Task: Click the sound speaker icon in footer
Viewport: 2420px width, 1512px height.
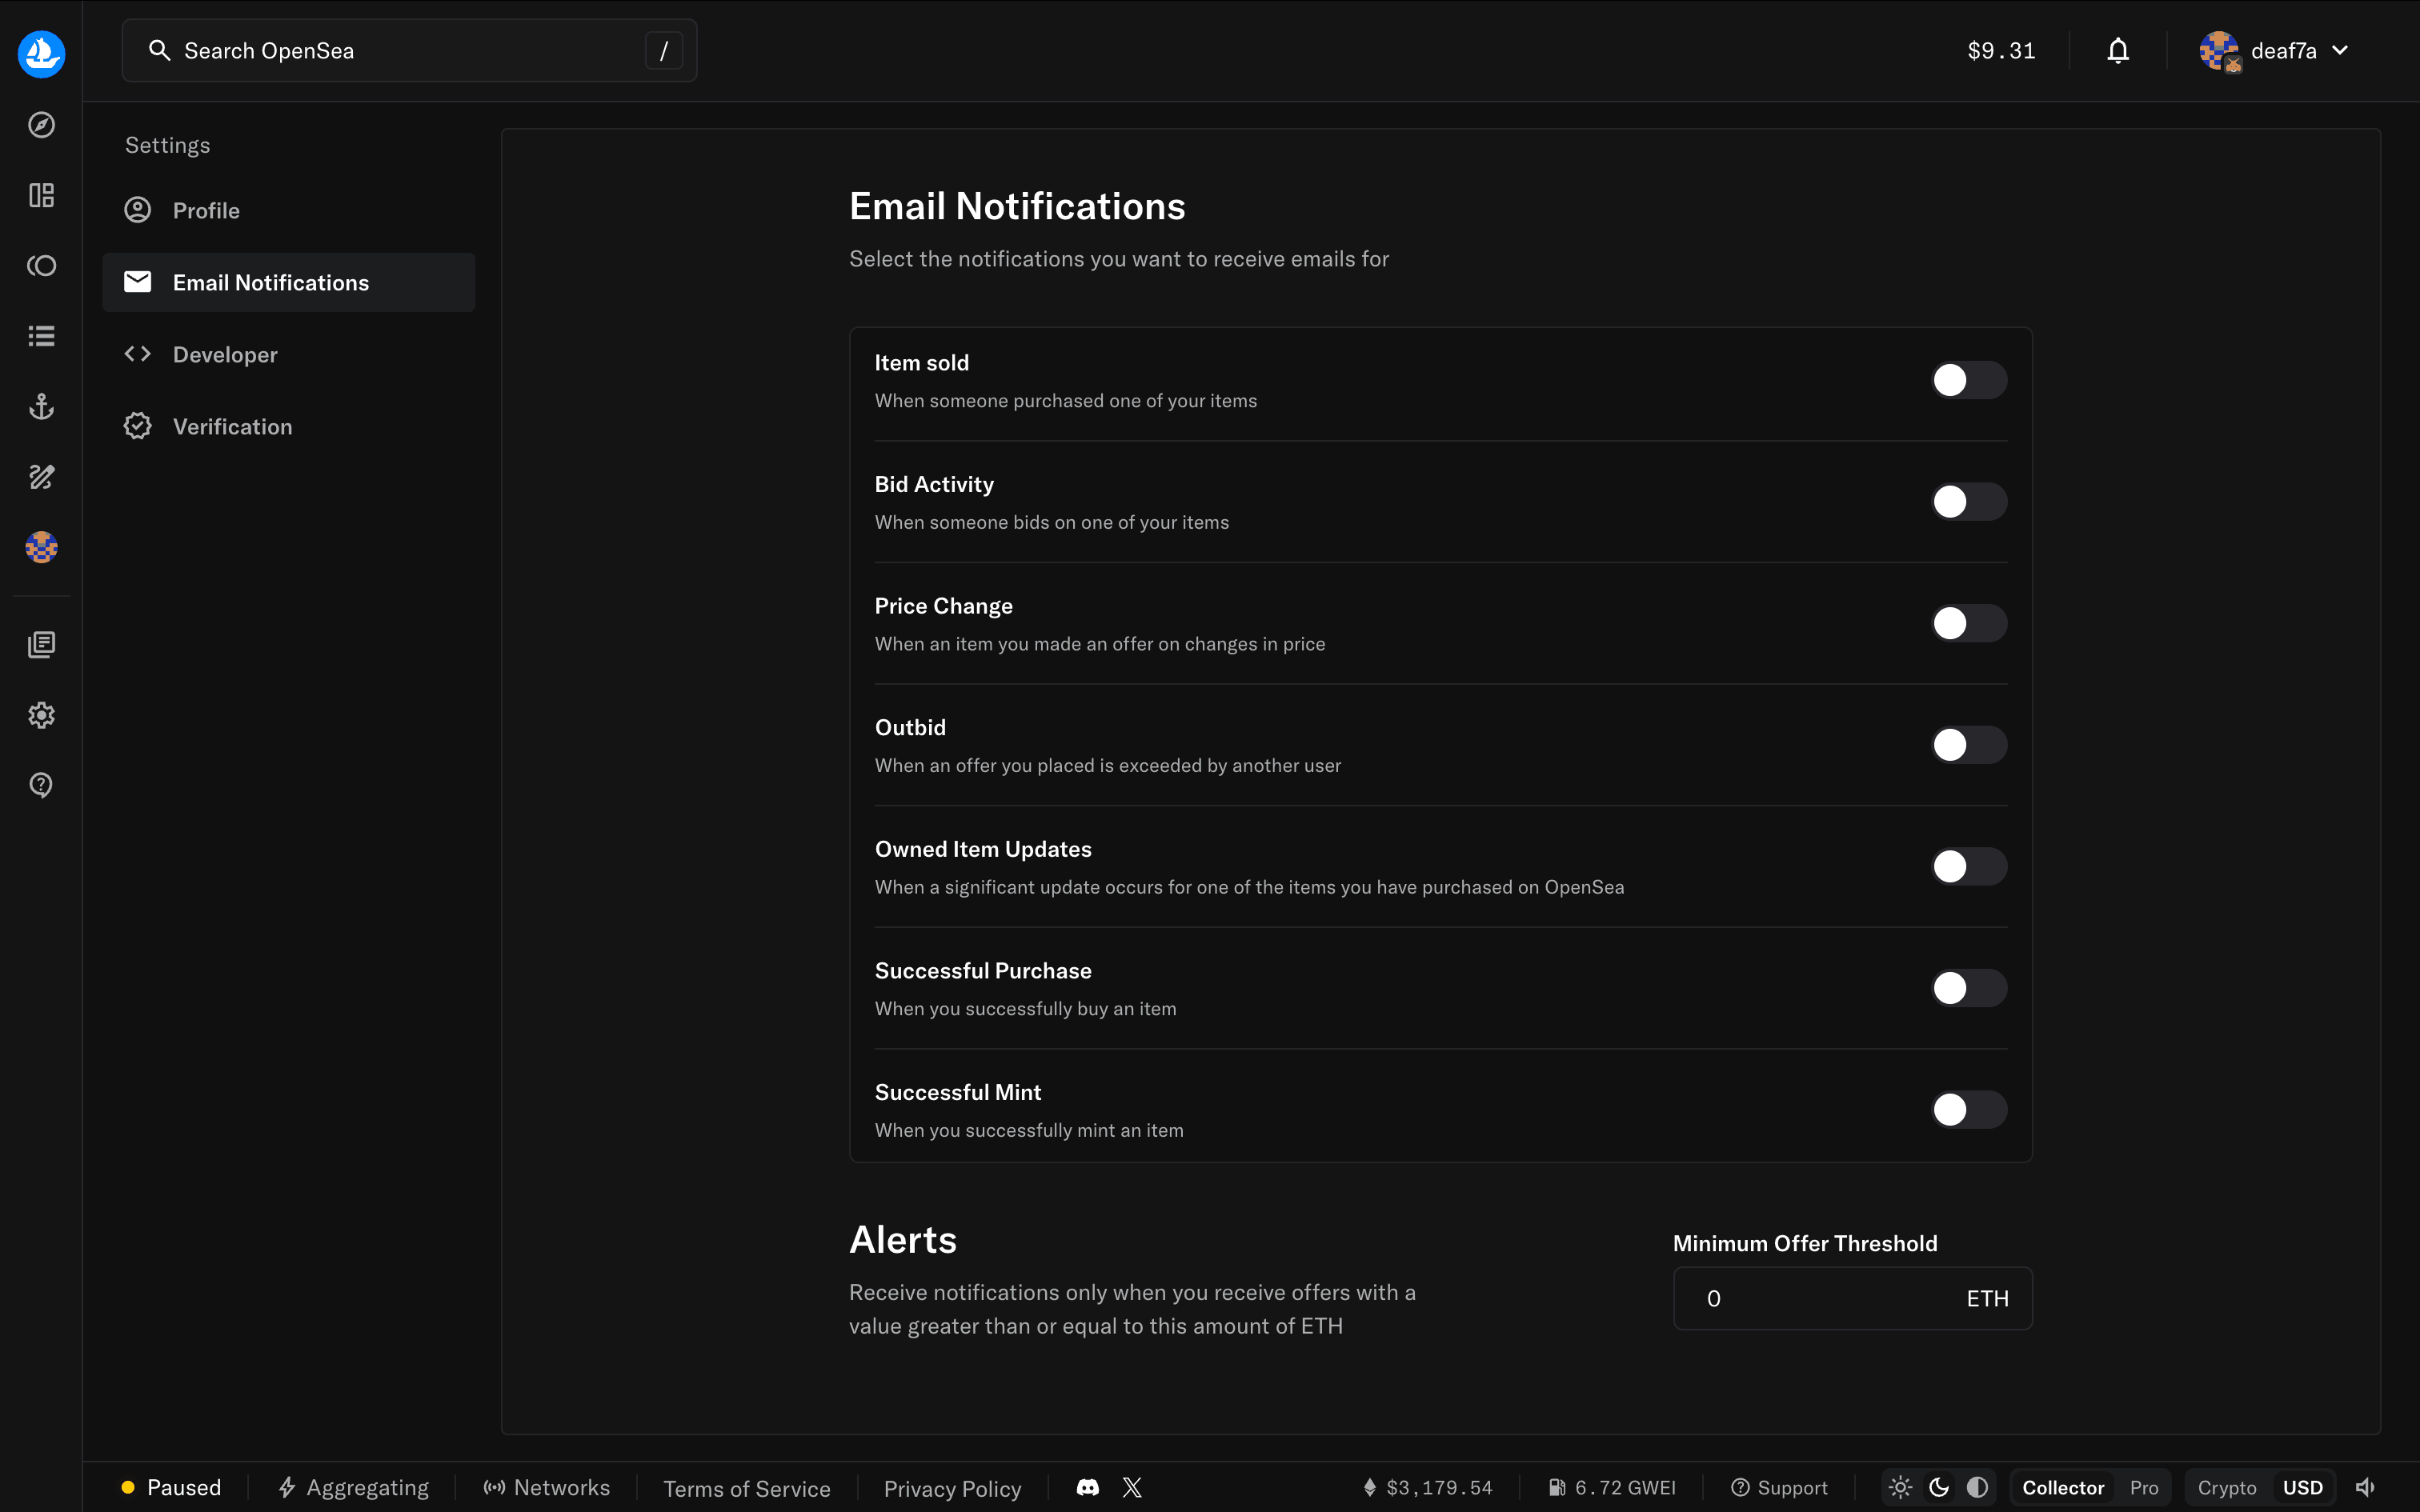Action: pyautogui.click(x=2364, y=1487)
